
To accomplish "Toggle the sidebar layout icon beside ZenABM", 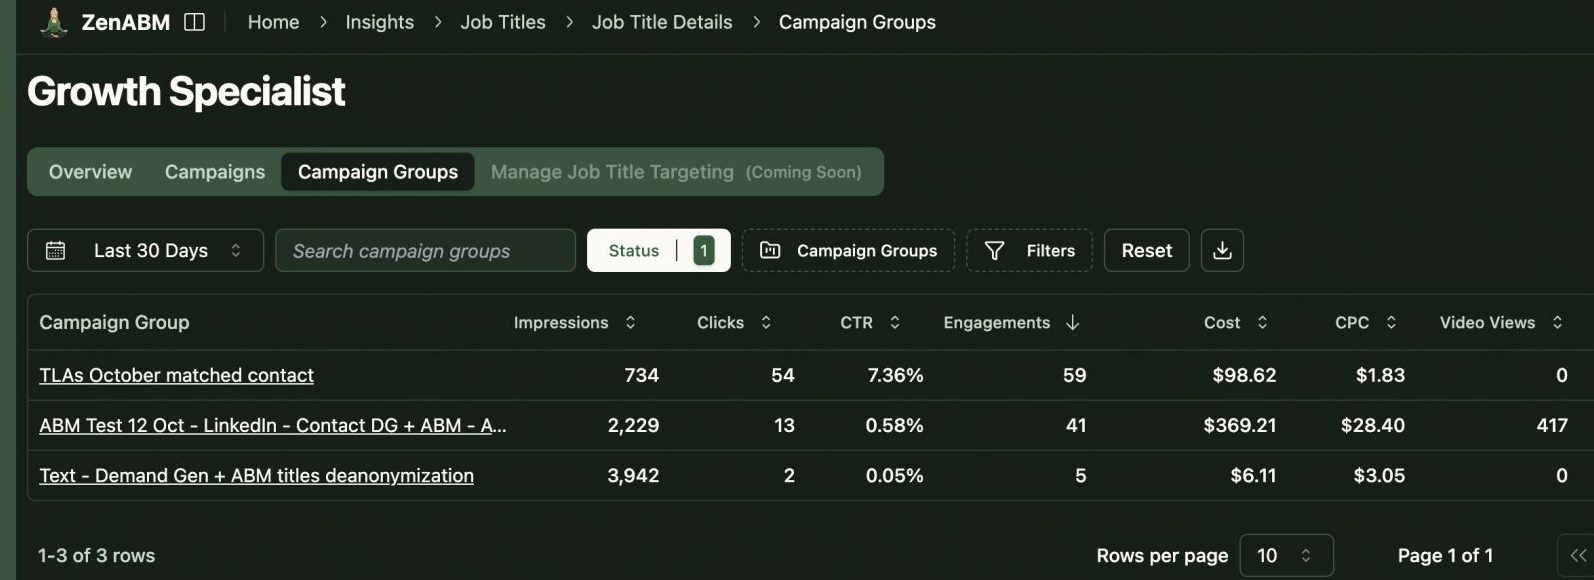I will (196, 21).
